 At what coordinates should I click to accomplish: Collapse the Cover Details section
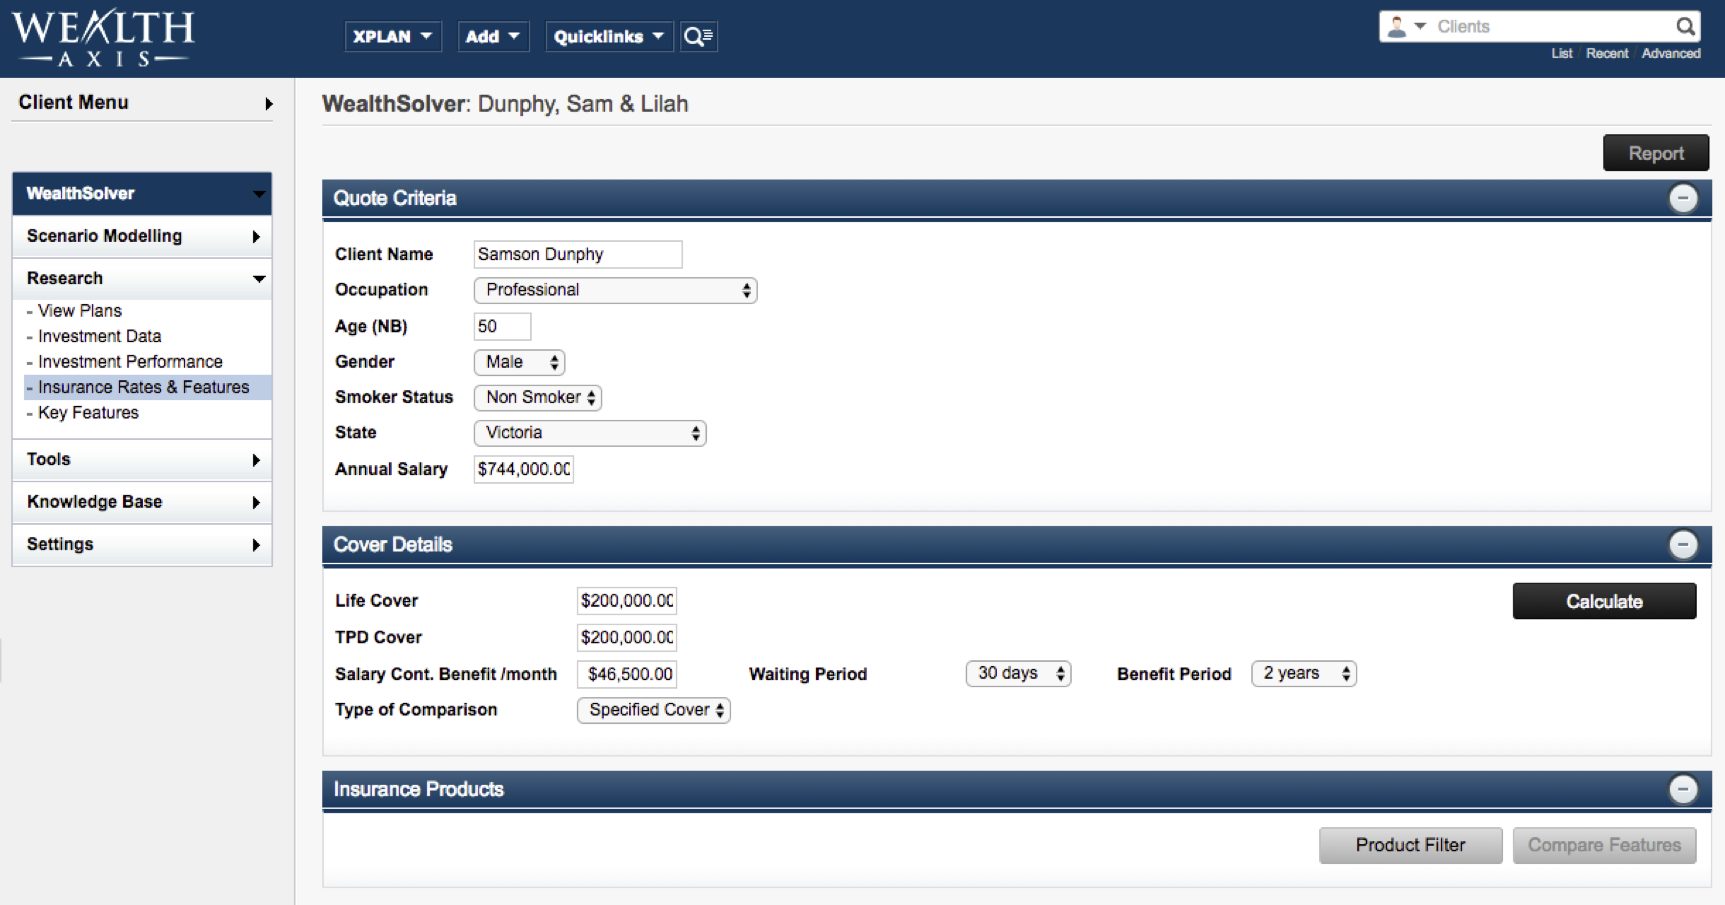tap(1683, 544)
